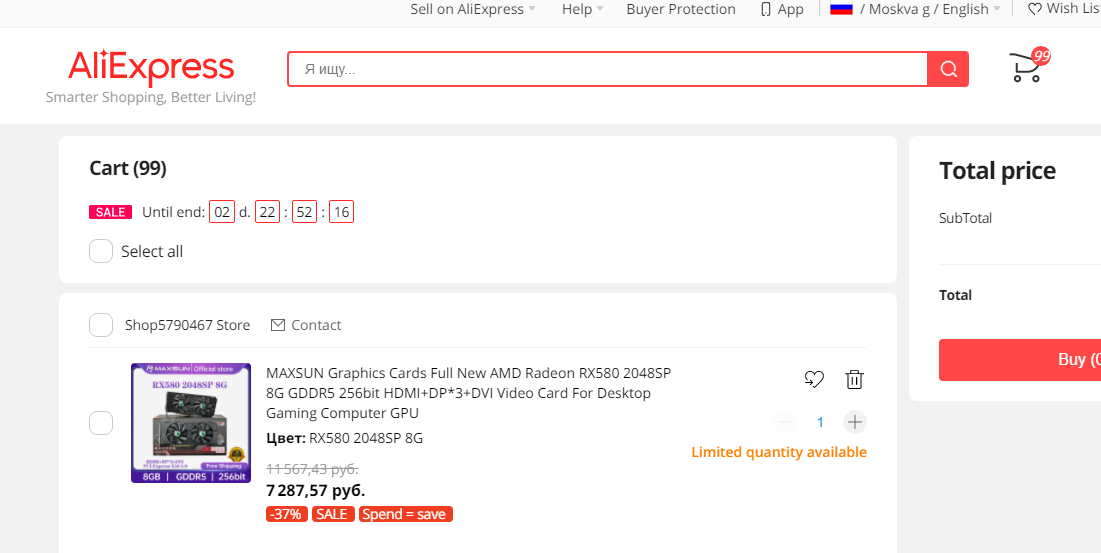Click the SubTotal label
Image resolution: width=1101 pixels, height=553 pixels.
[965, 218]
